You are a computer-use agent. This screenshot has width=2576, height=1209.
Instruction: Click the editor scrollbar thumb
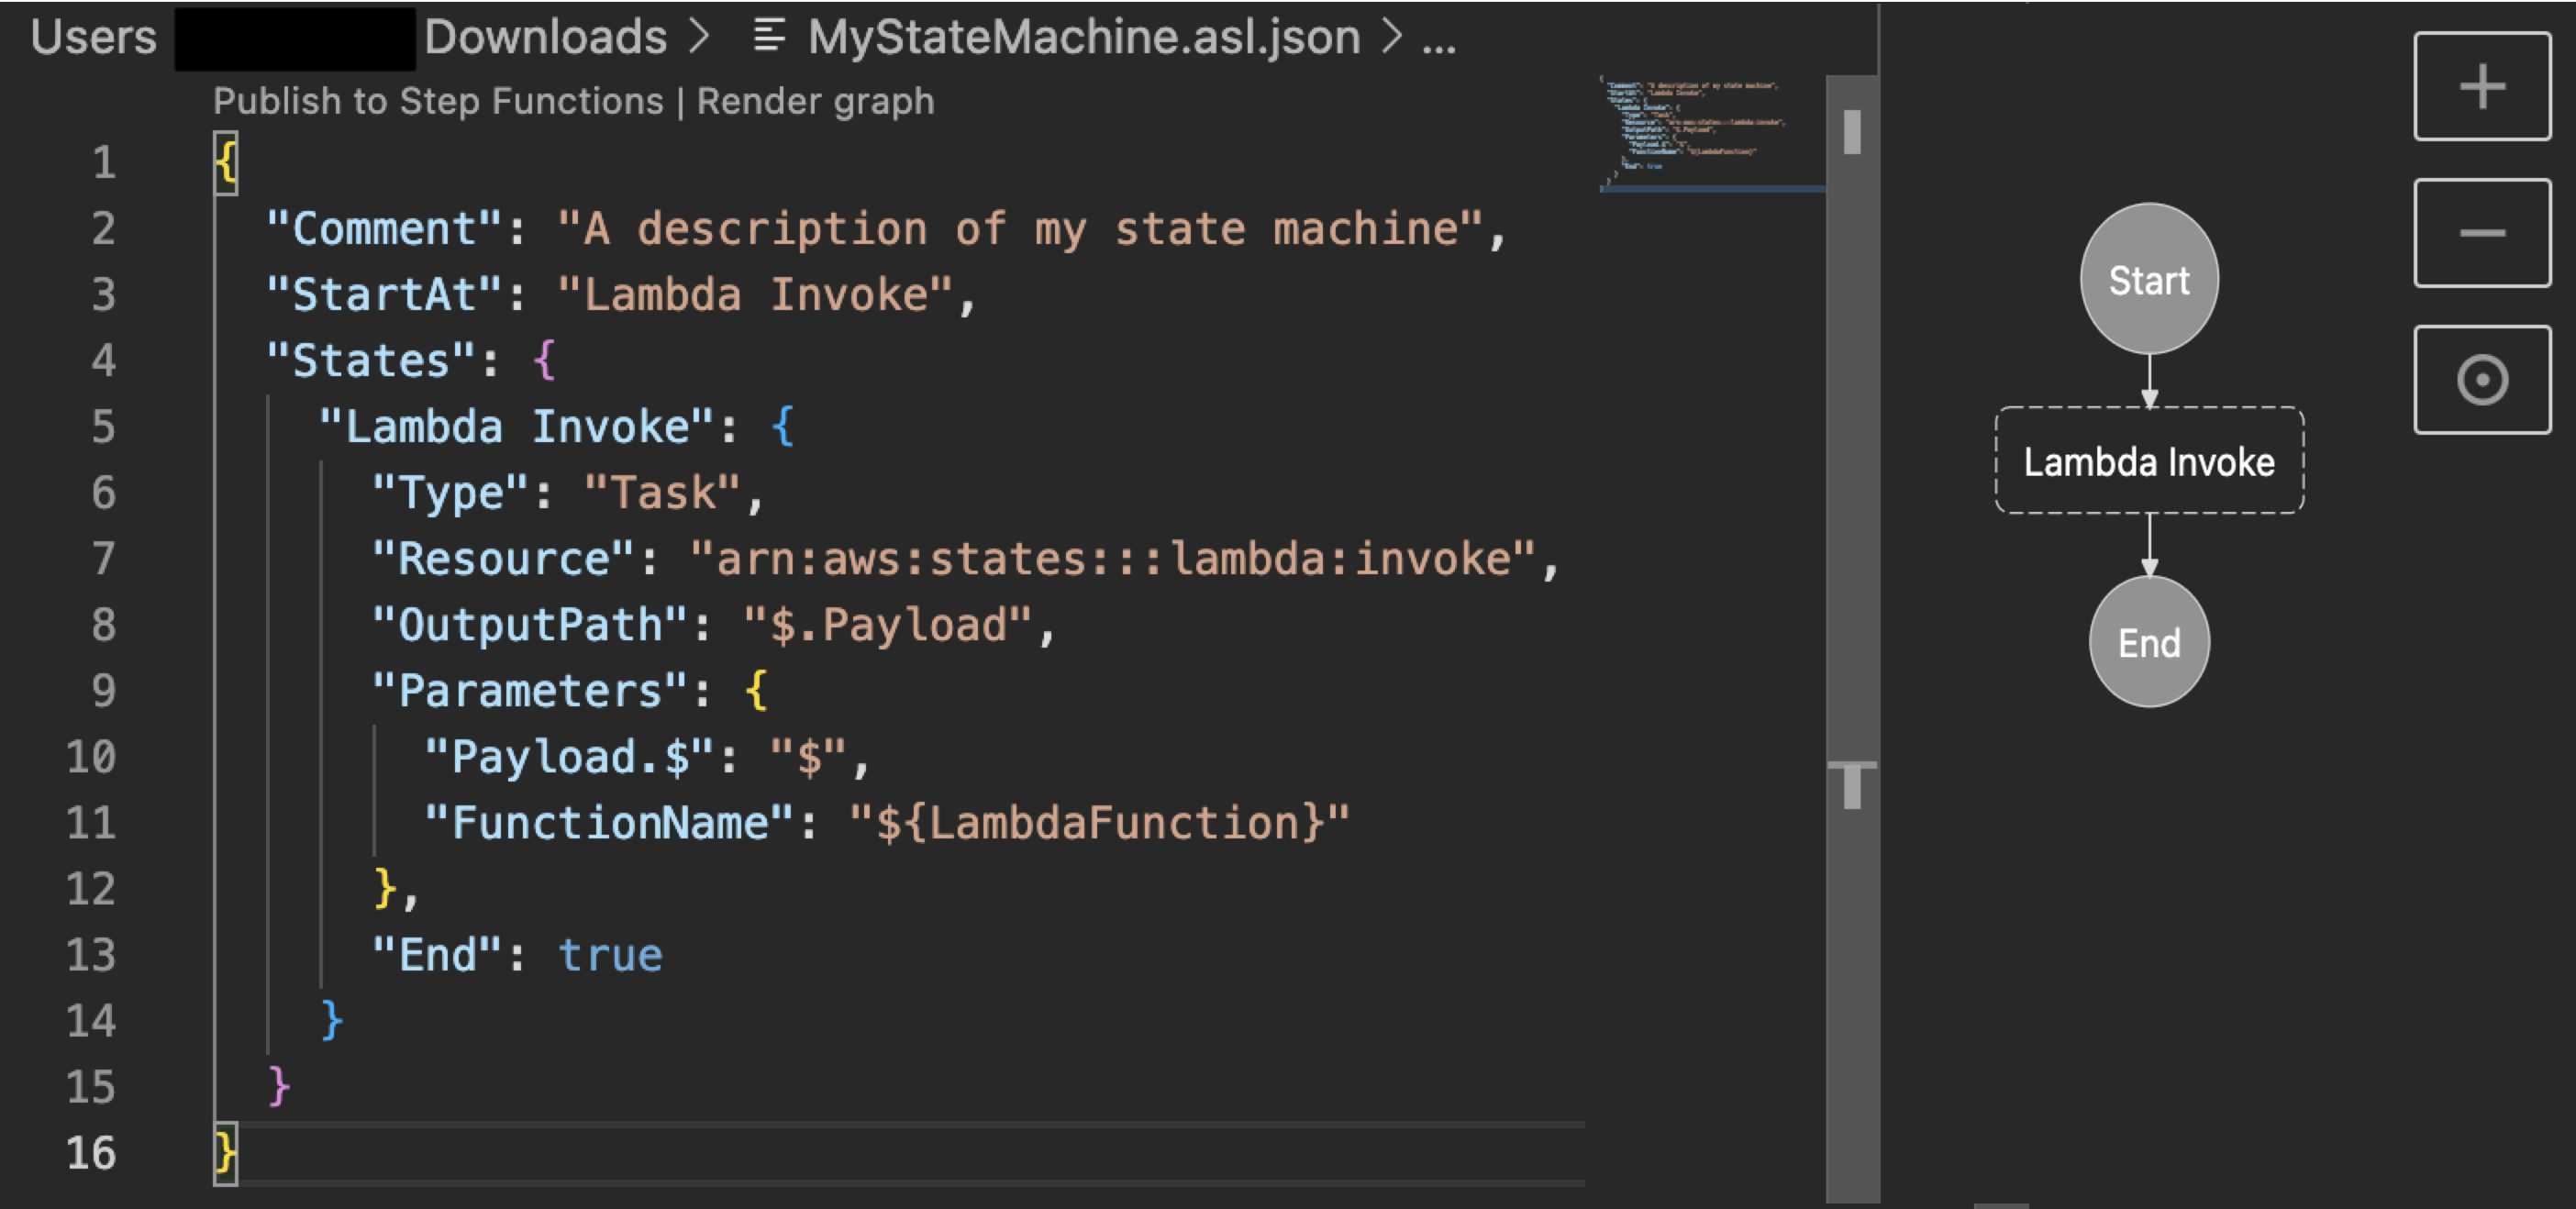(1851, 130)
